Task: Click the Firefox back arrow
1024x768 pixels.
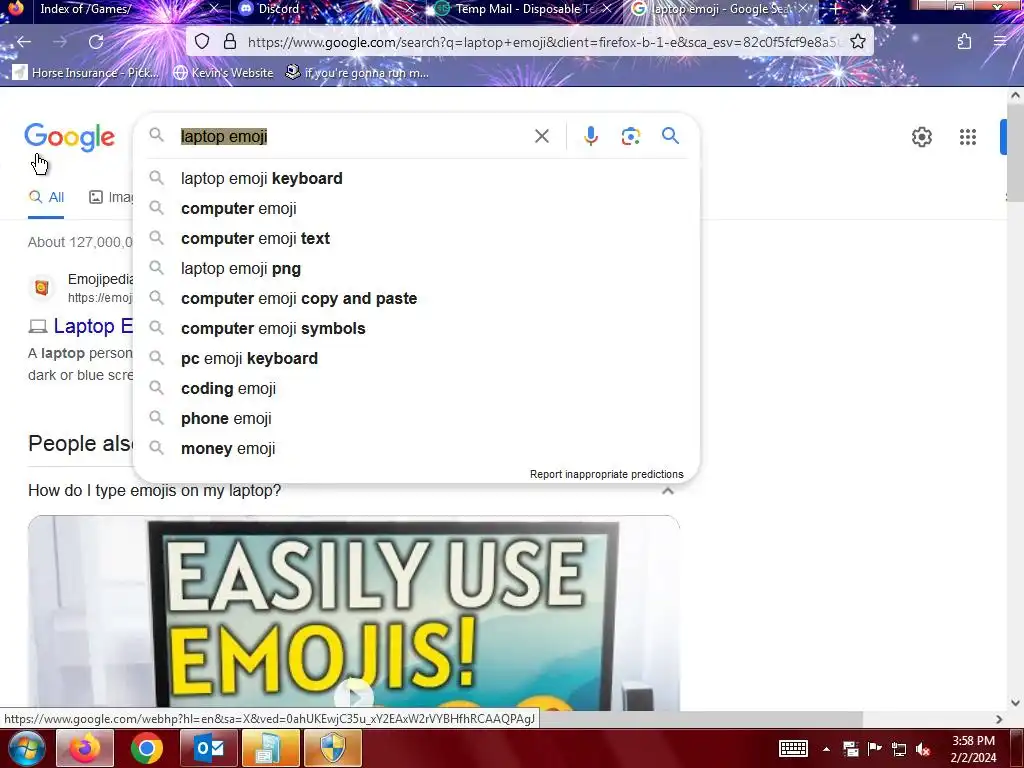Action: tap(24, 42)
